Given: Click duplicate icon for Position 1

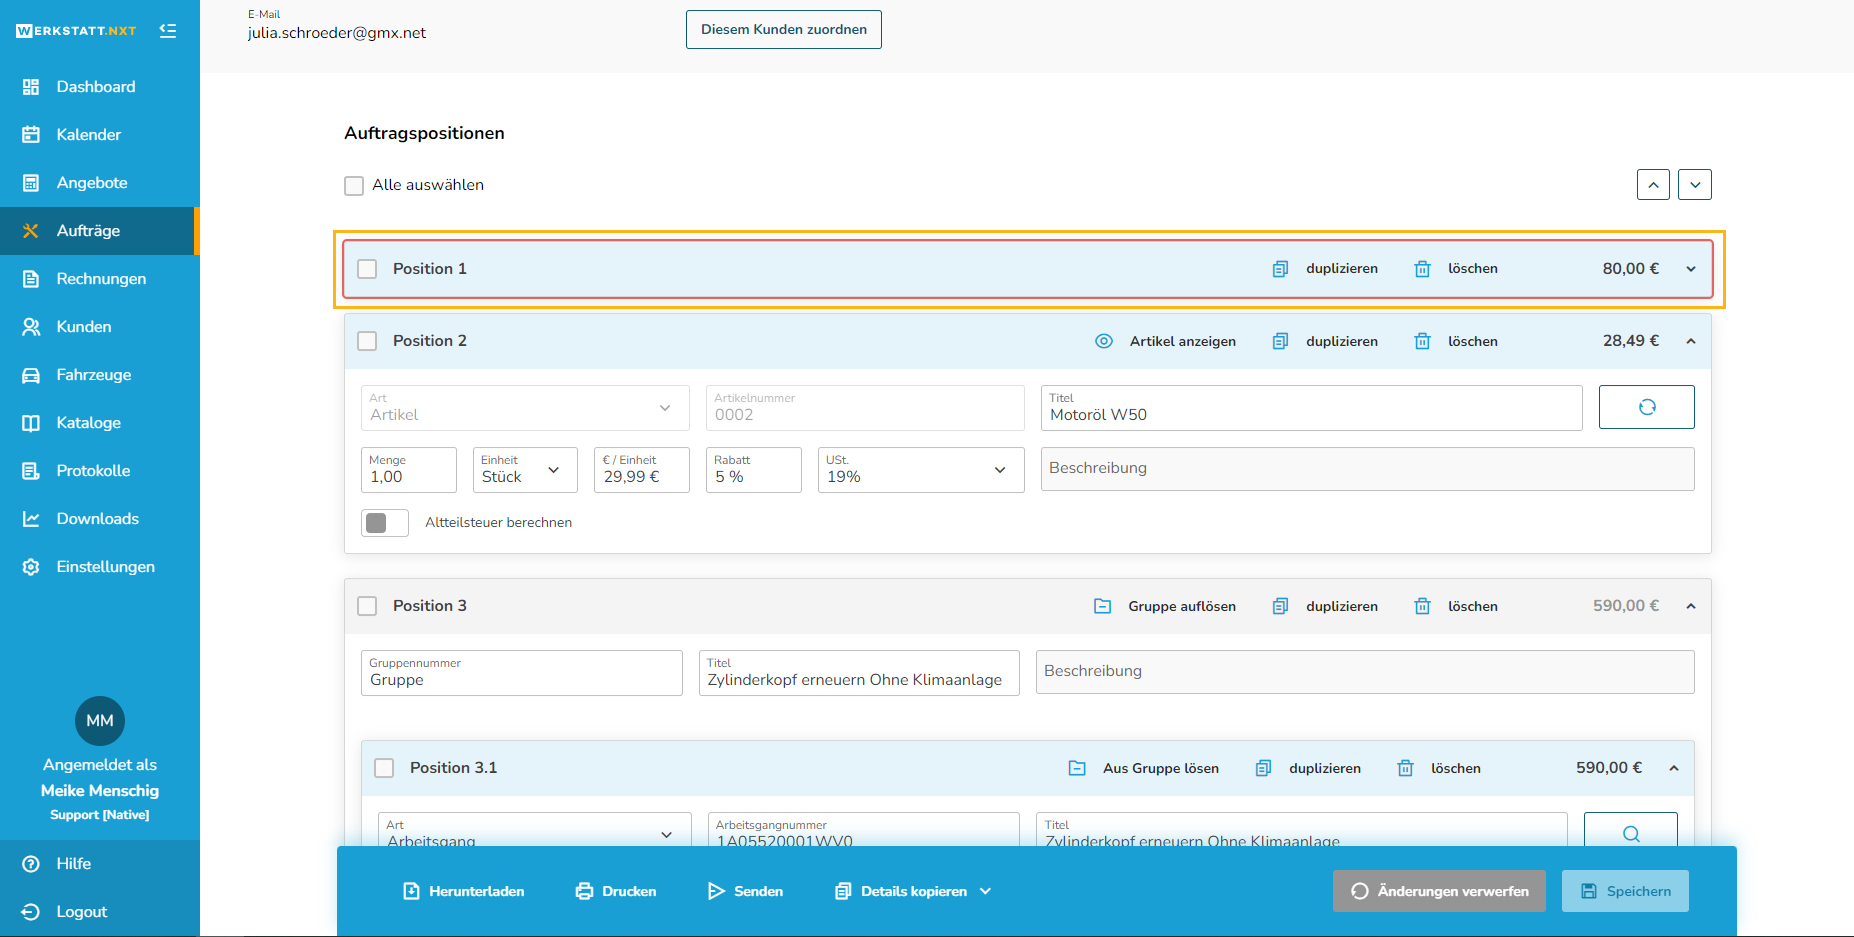Looking at the screenshot, I should pos(1280,269).
